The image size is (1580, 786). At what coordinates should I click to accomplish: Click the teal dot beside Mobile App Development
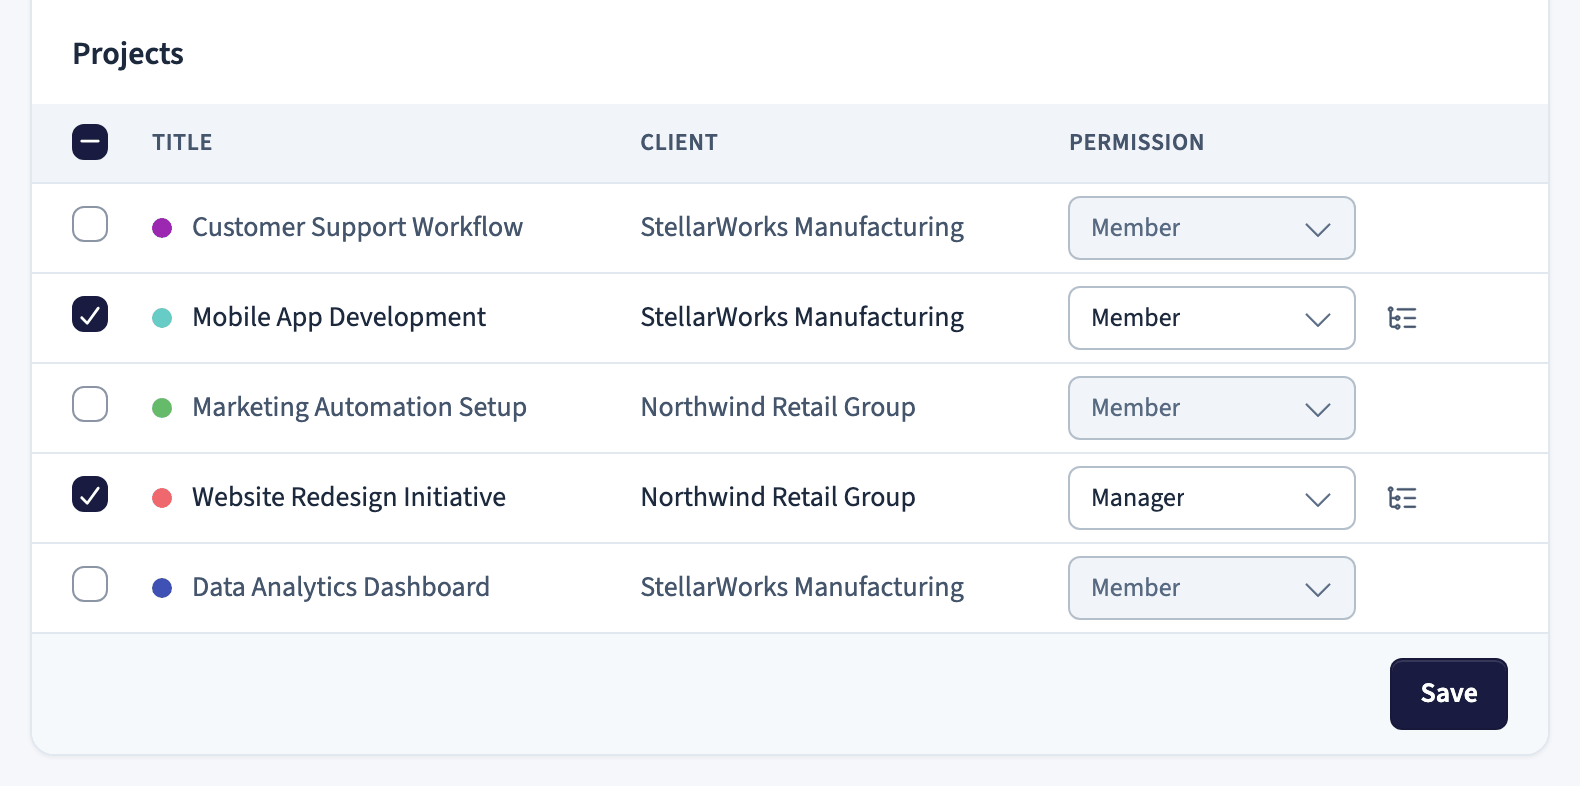tap(162, 318)
